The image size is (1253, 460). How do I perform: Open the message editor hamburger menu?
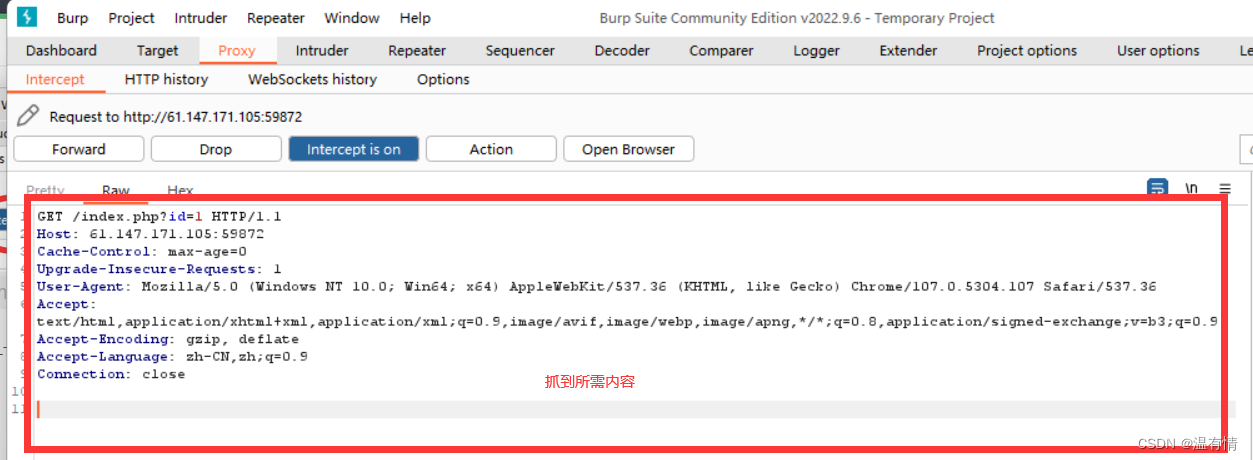pos(1225,188)
